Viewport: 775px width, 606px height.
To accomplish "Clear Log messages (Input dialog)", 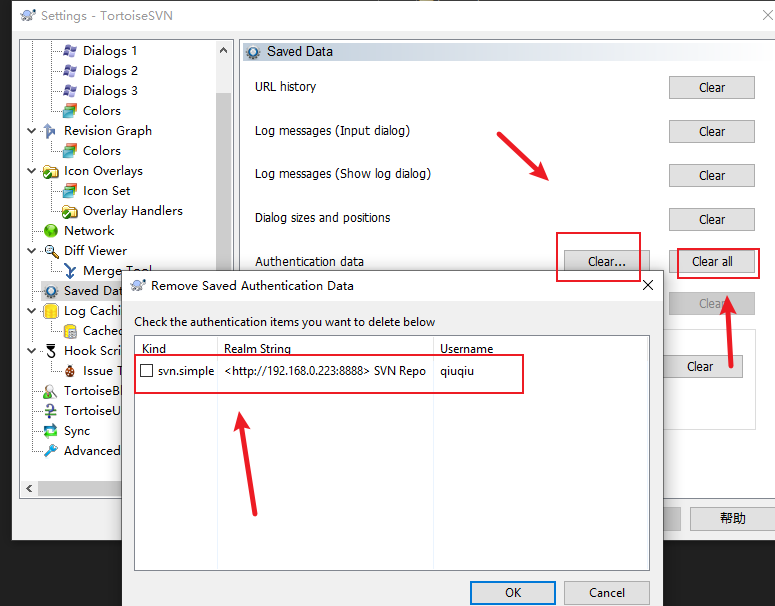I will coord(712,131).
